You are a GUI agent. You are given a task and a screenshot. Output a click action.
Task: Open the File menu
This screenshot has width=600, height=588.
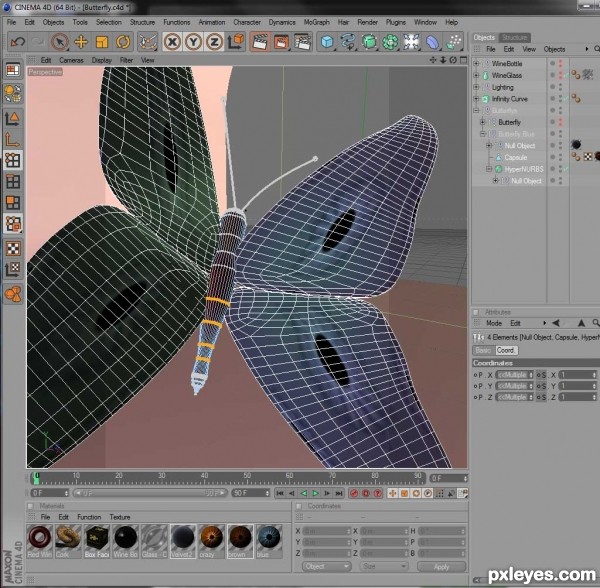11,22
